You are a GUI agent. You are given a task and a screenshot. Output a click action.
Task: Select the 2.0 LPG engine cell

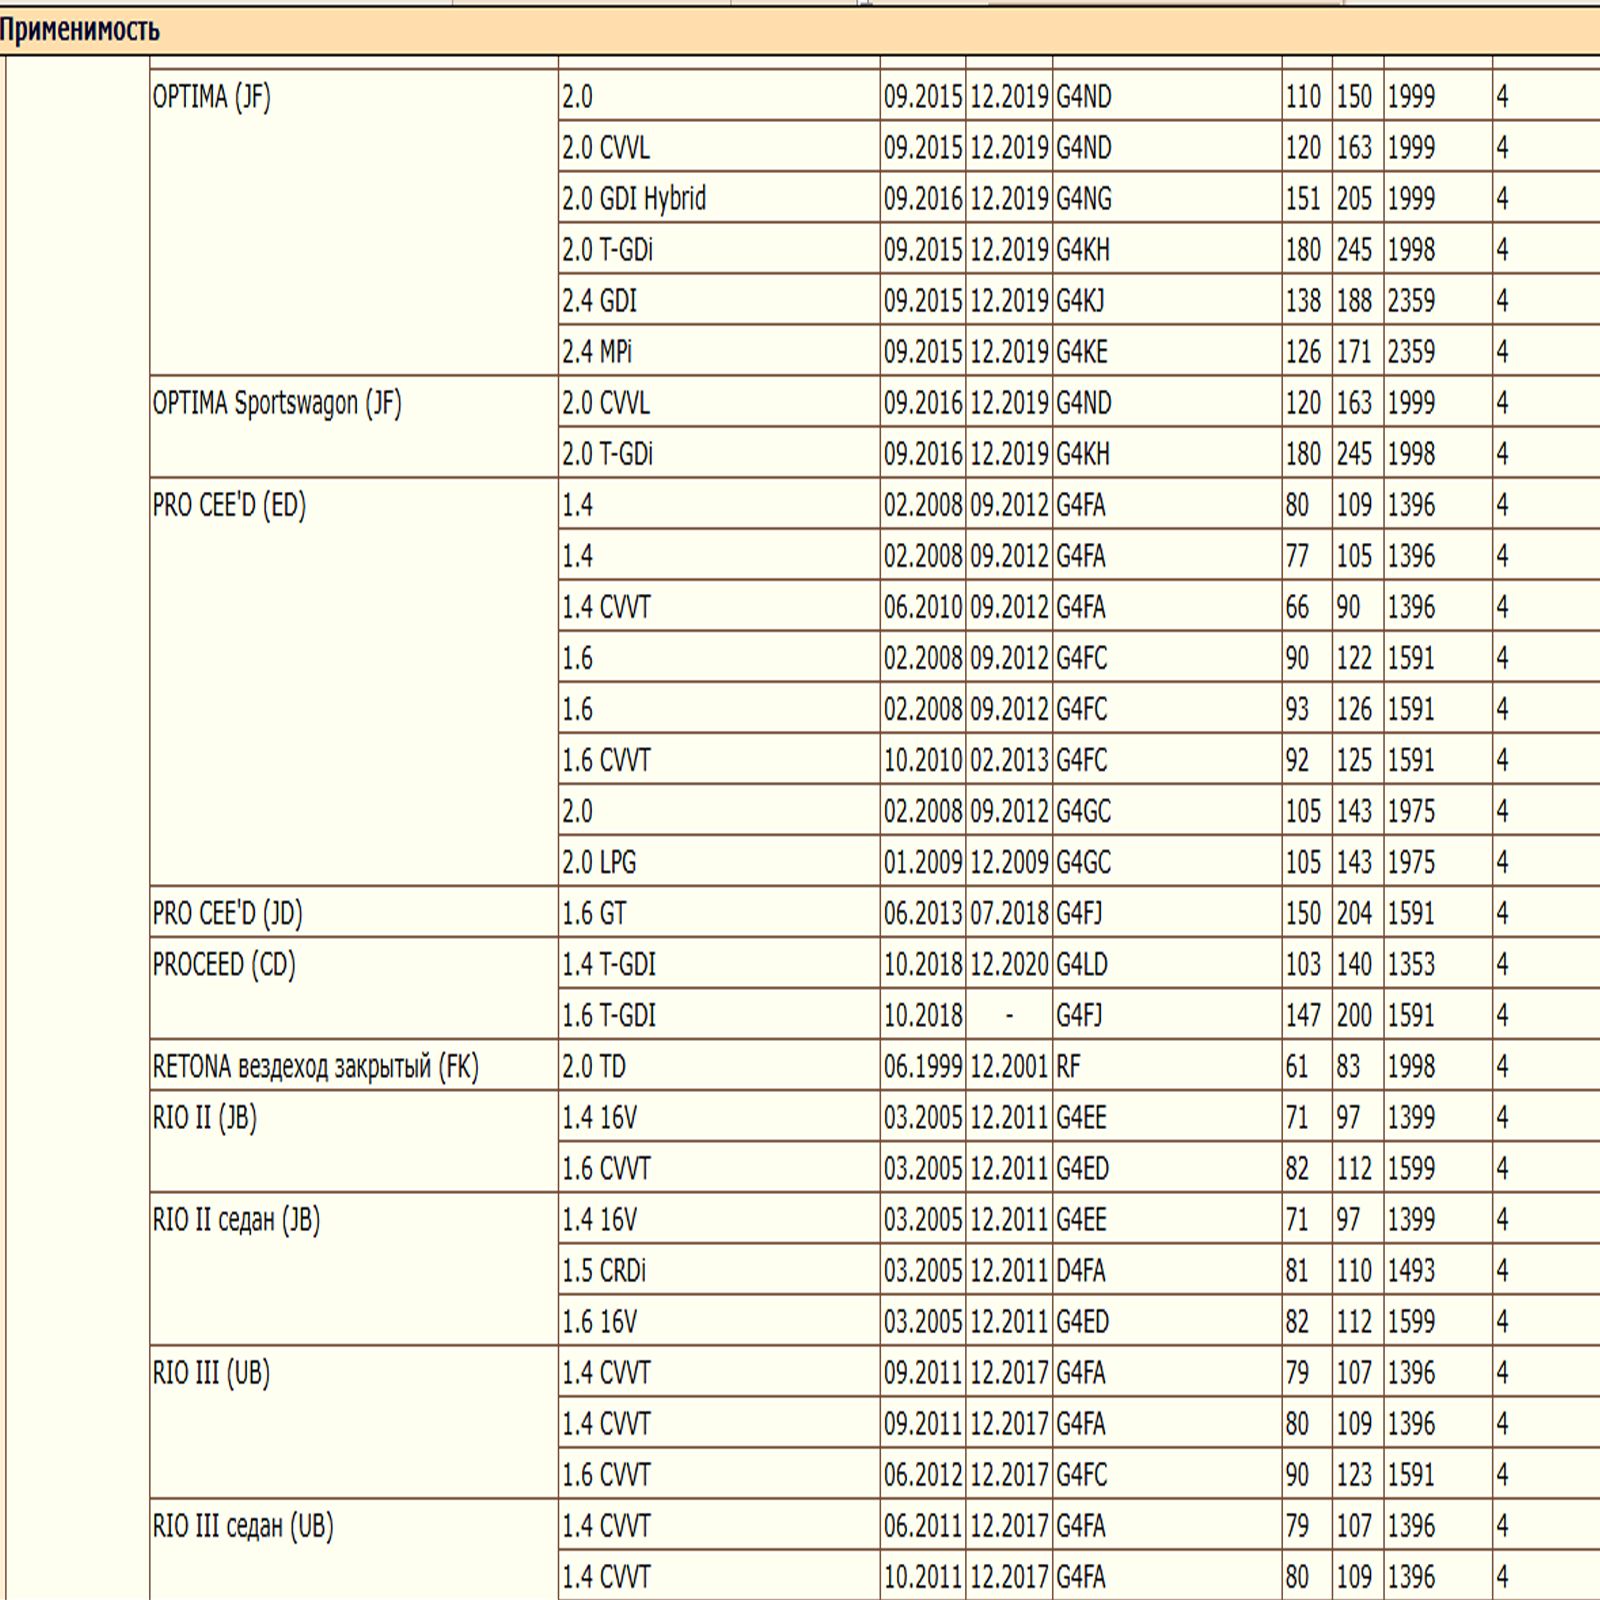pos(599,862)
